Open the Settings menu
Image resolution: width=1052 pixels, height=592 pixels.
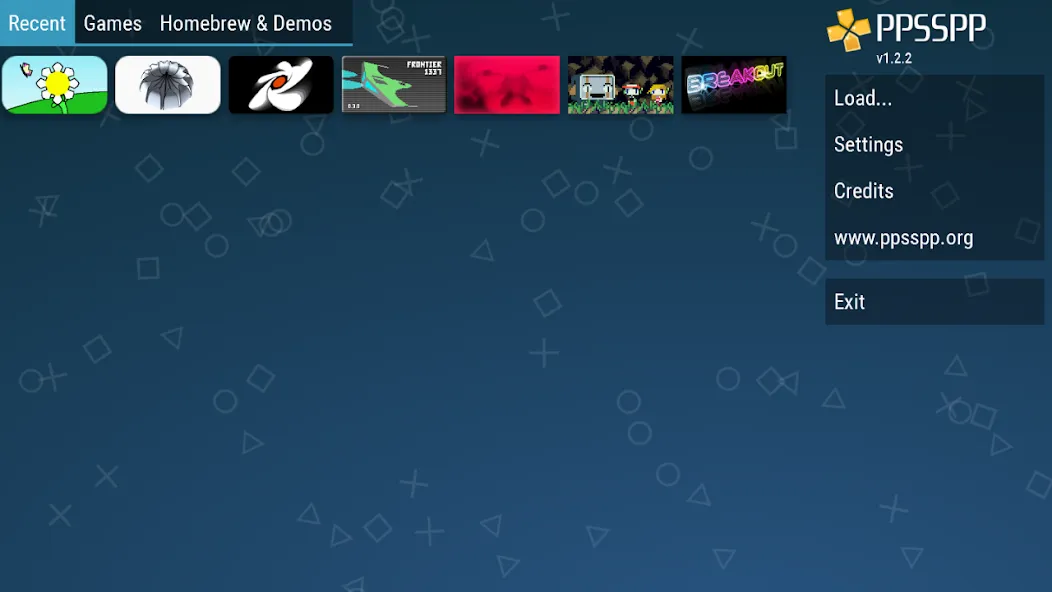click(x=868, y=145)
